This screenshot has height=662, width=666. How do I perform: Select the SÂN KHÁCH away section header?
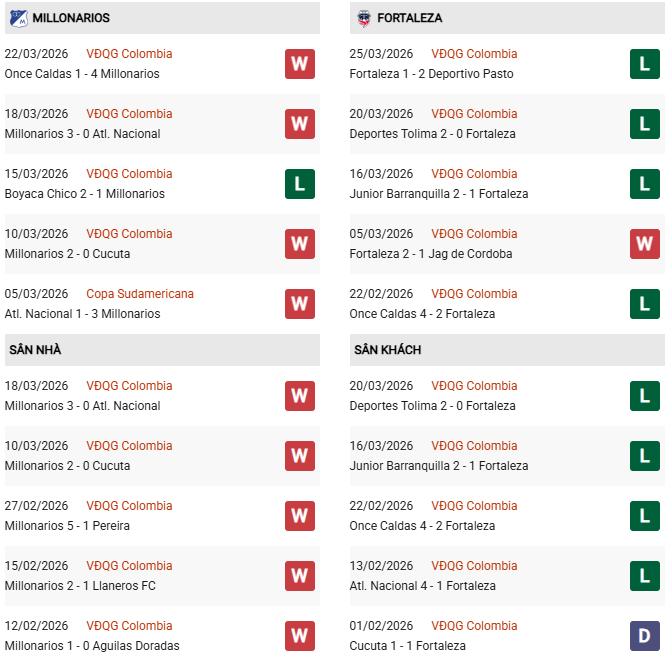[387, 350]
